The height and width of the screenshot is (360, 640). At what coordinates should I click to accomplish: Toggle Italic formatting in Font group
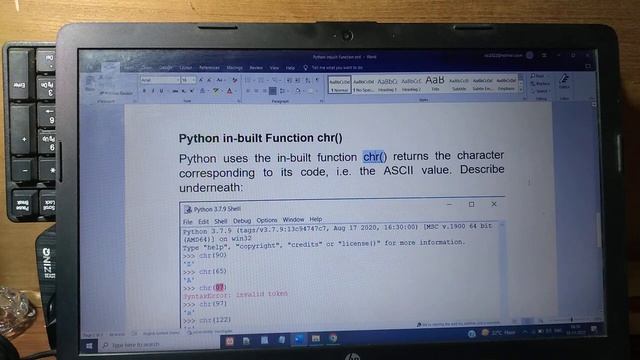click(x=153, y=91)
